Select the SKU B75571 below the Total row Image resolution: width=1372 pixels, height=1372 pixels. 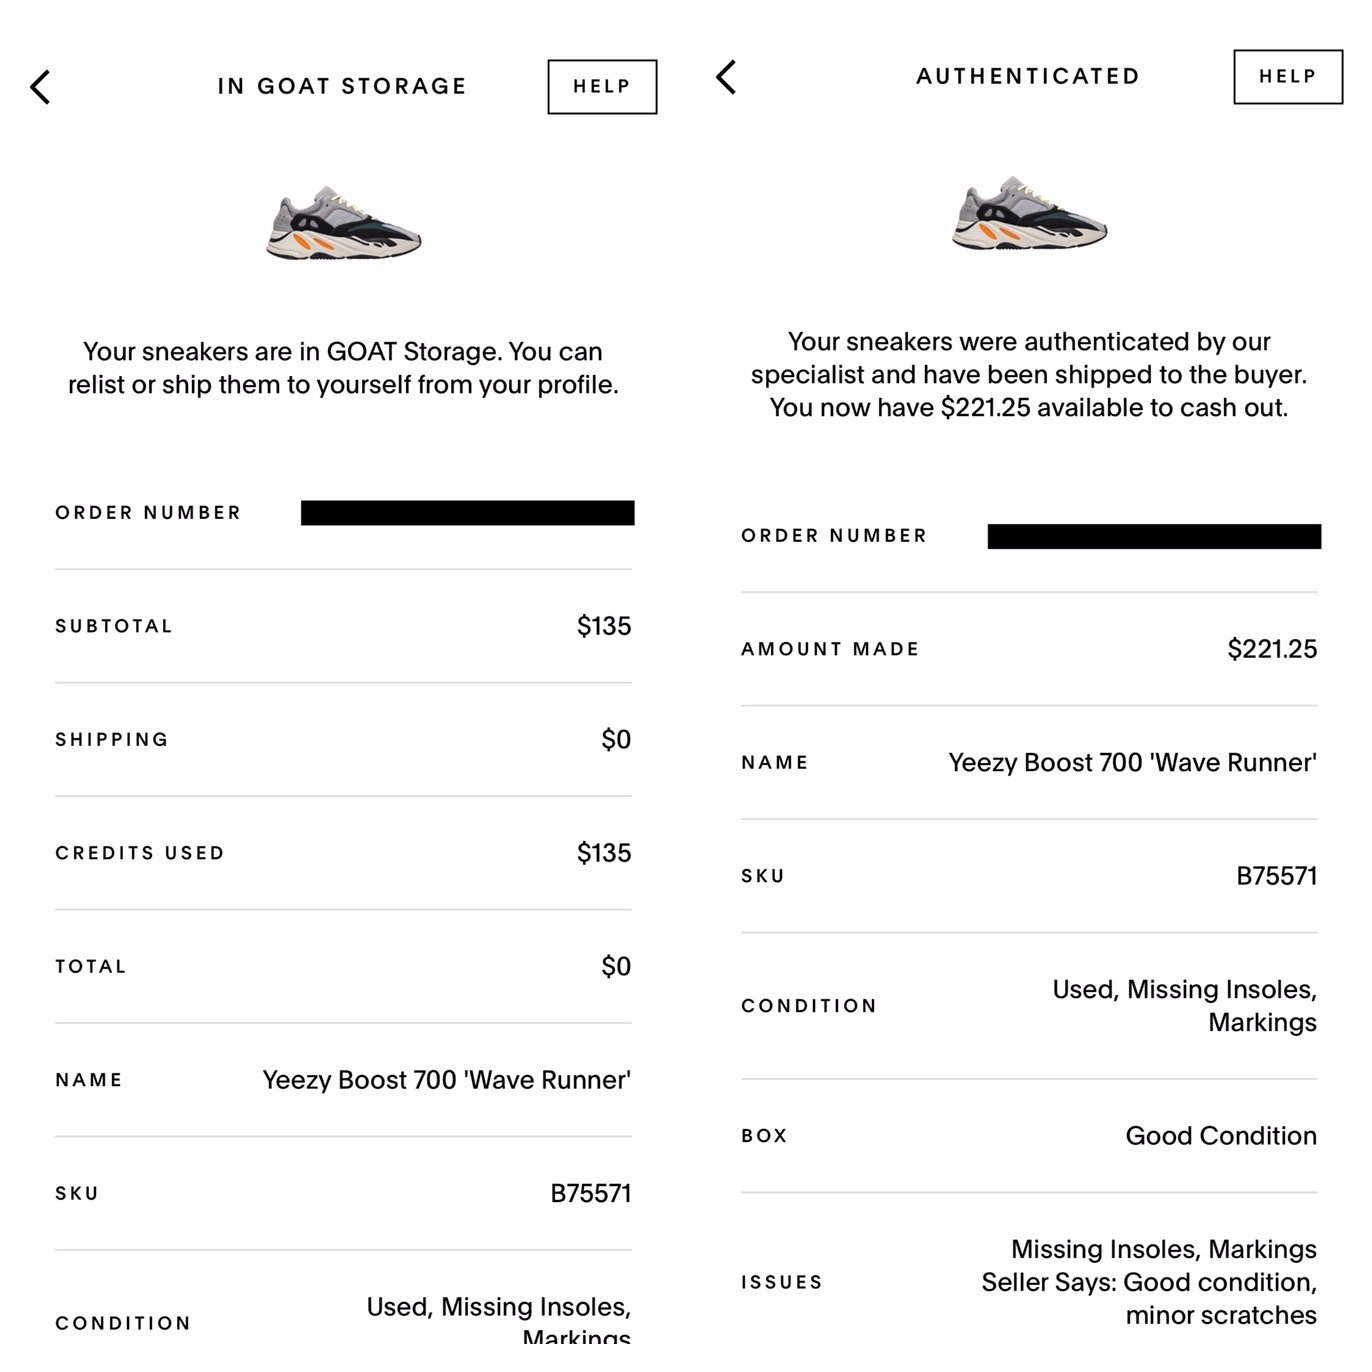click(590, 1193)
